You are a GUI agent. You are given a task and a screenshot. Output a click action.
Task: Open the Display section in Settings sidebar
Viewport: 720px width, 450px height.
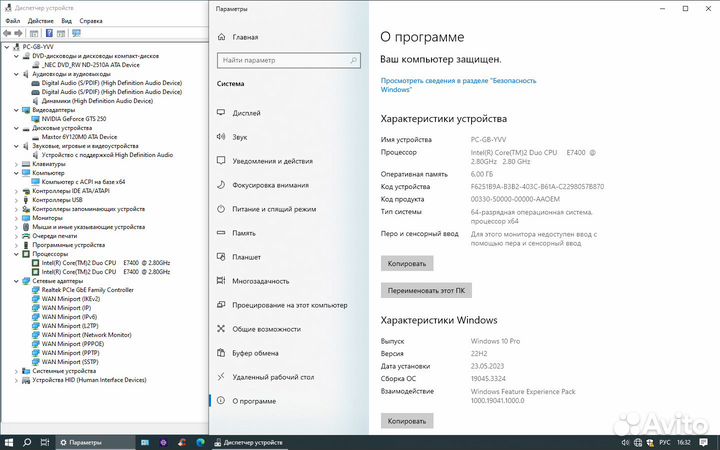coord(246,113)
